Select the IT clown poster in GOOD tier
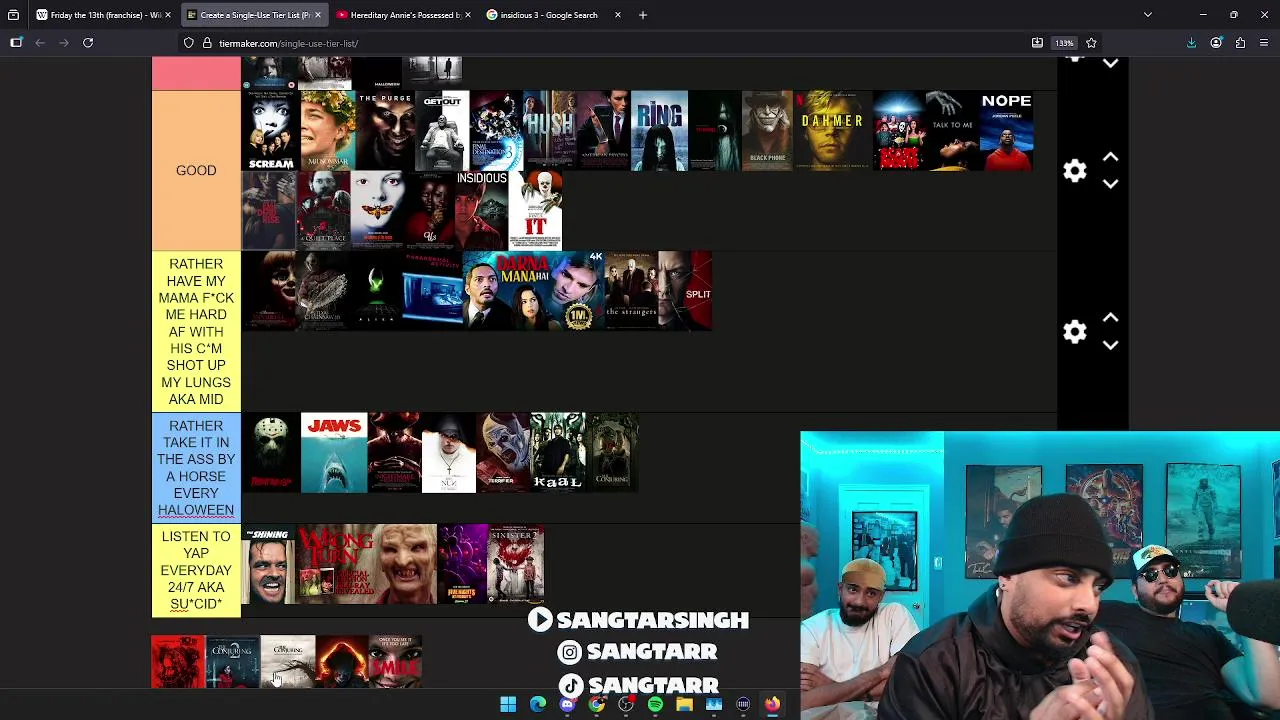 coord(535,211)
